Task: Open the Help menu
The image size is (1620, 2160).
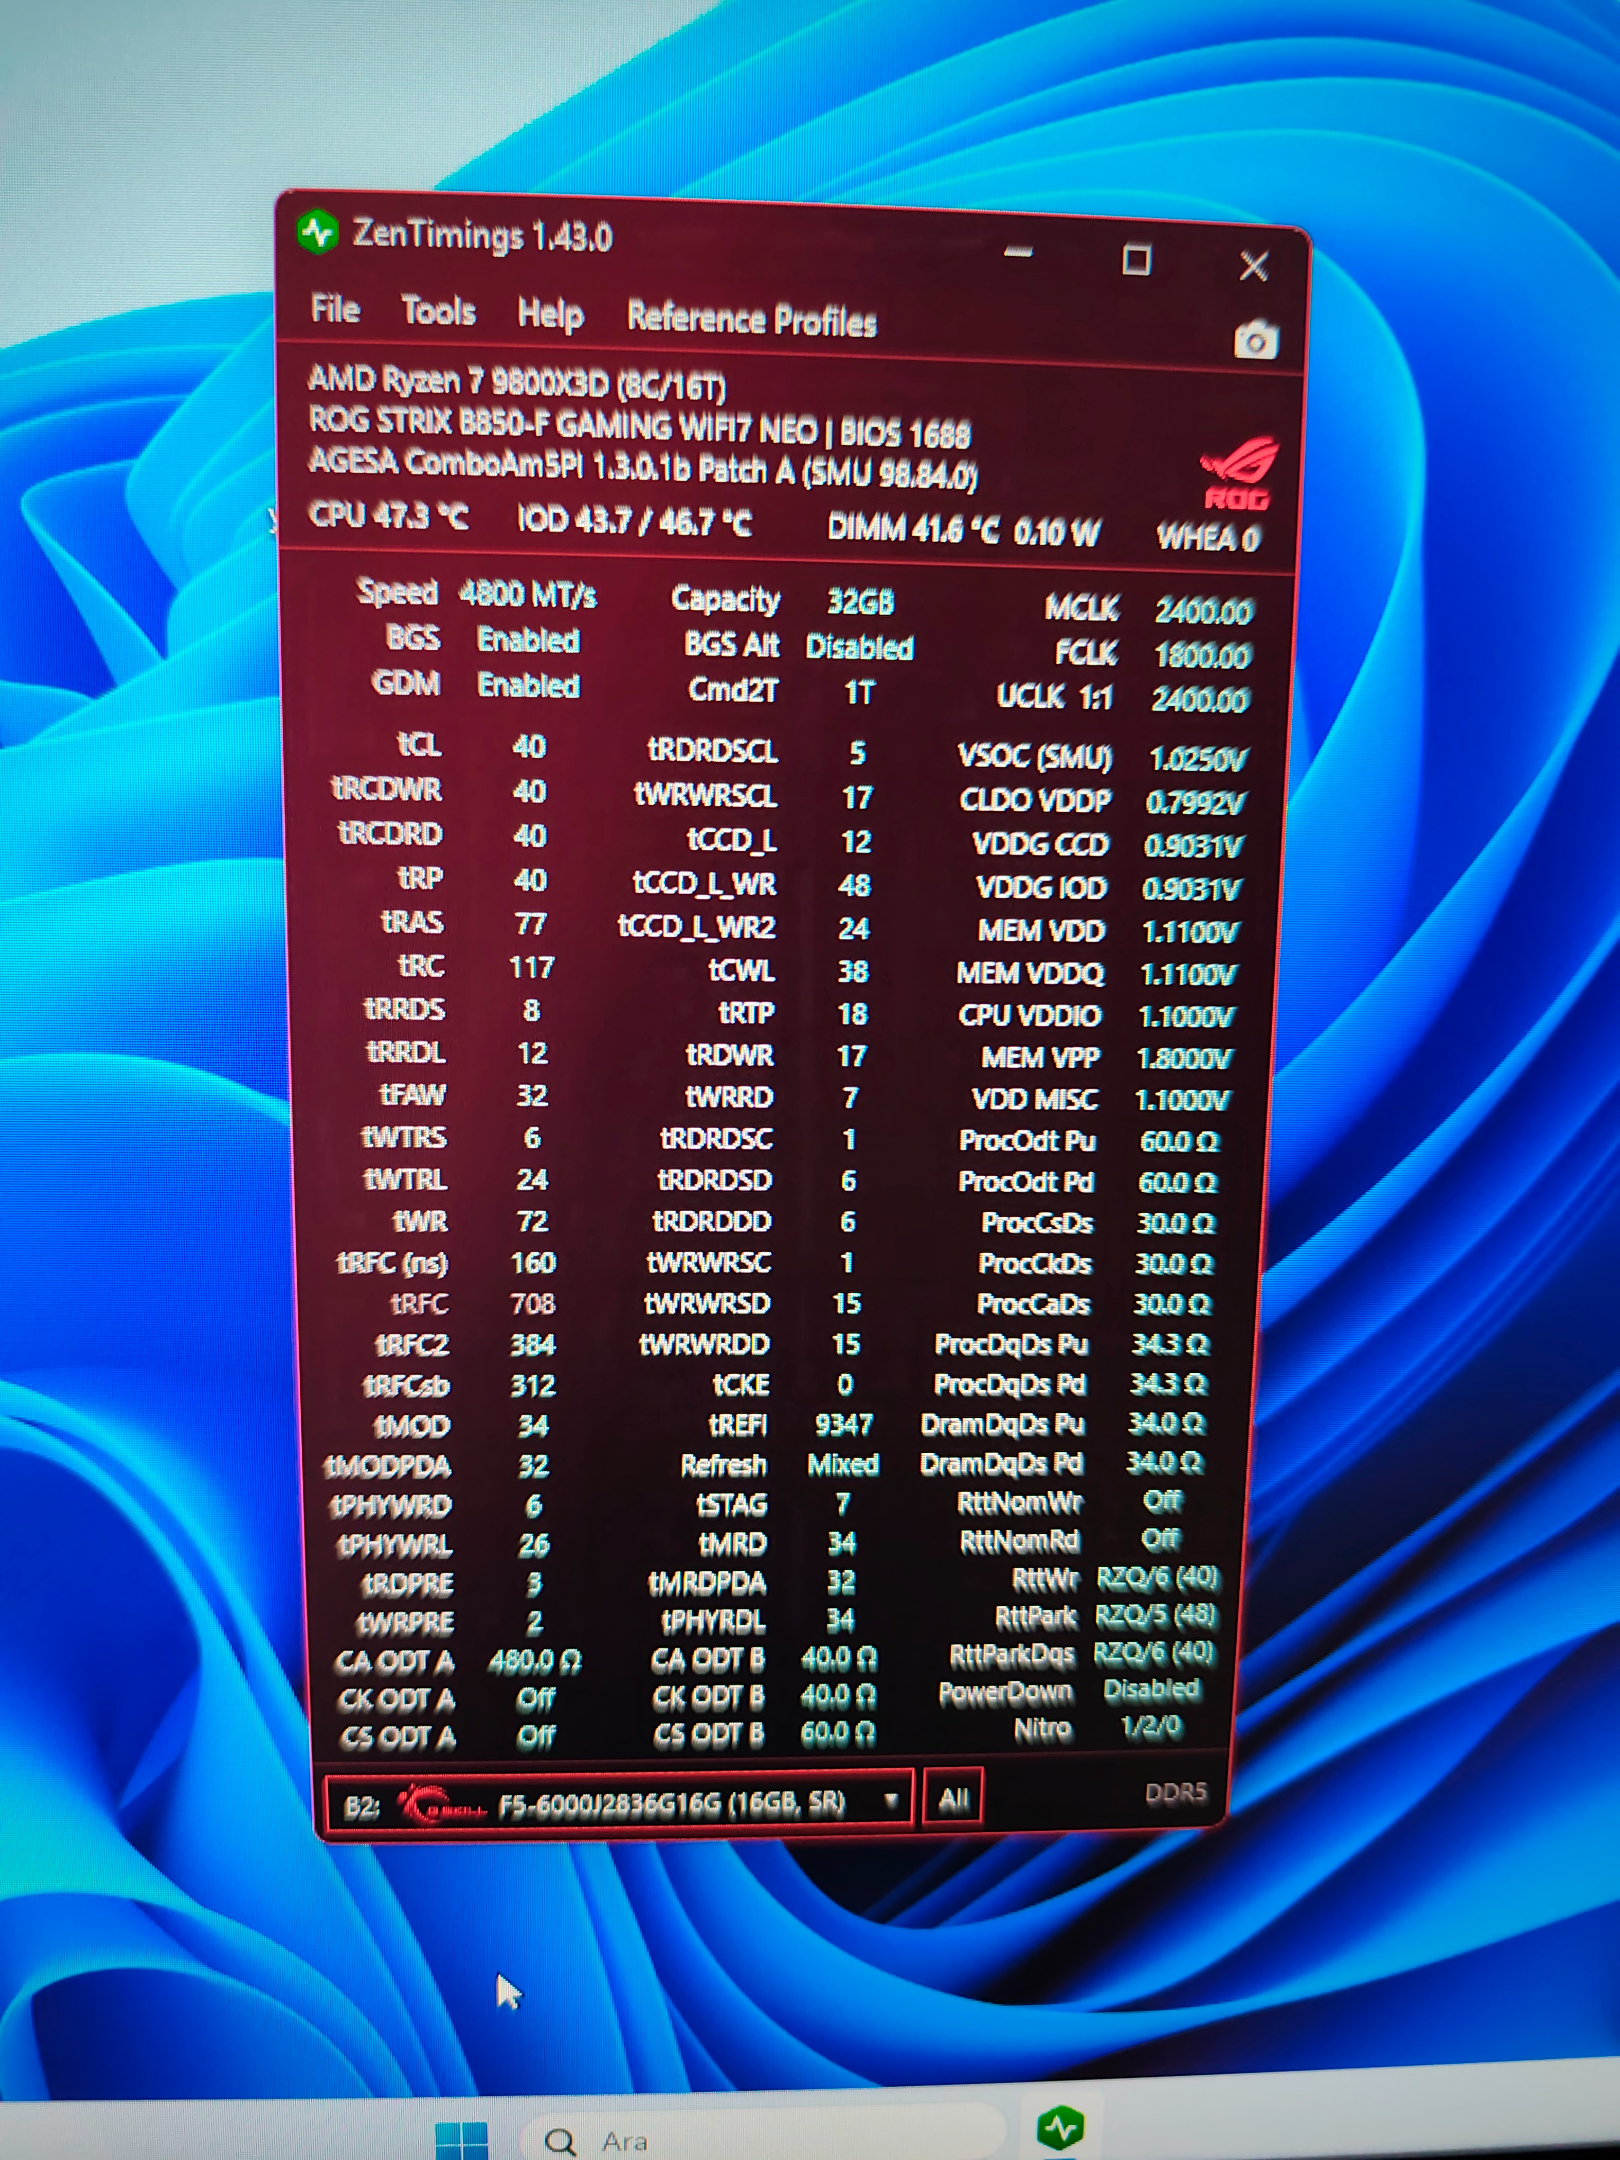Action: pos(550,315)
